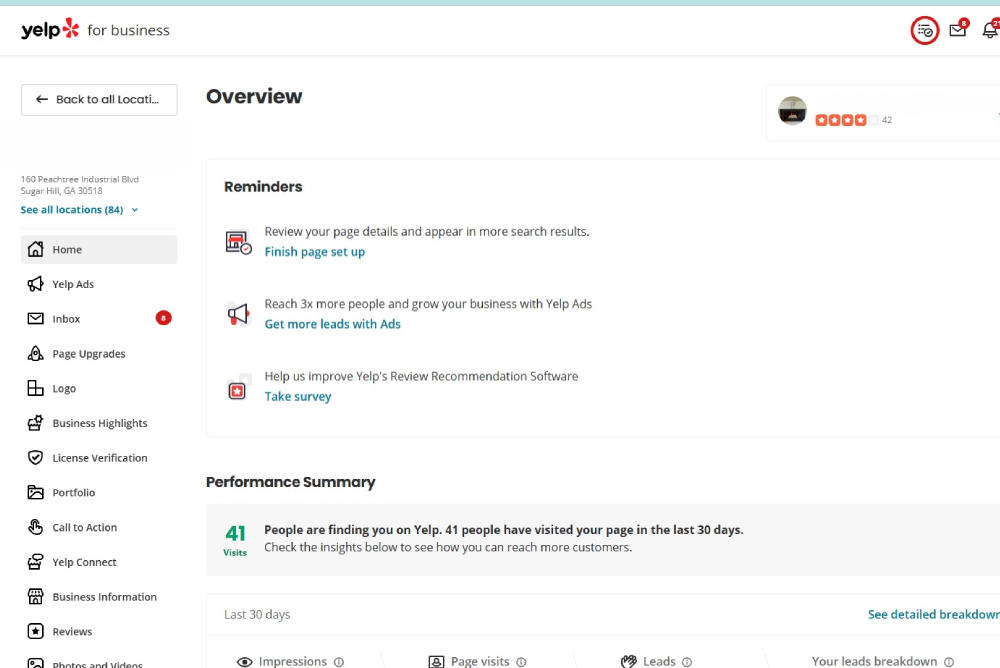This screenshot has width=1000, height=668.
Task: Click the four-star rating display
Action: (x=846, y=120)
